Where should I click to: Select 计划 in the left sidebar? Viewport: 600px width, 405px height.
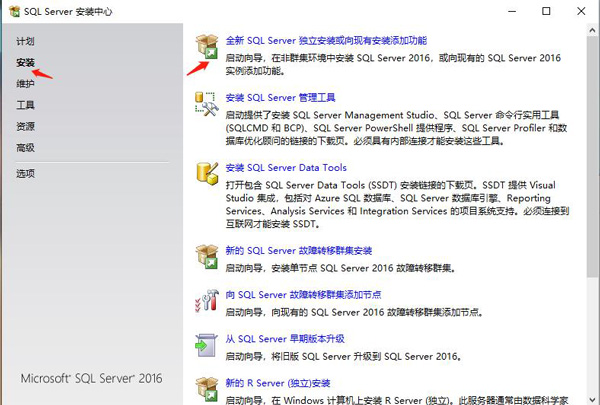(25, 41)
